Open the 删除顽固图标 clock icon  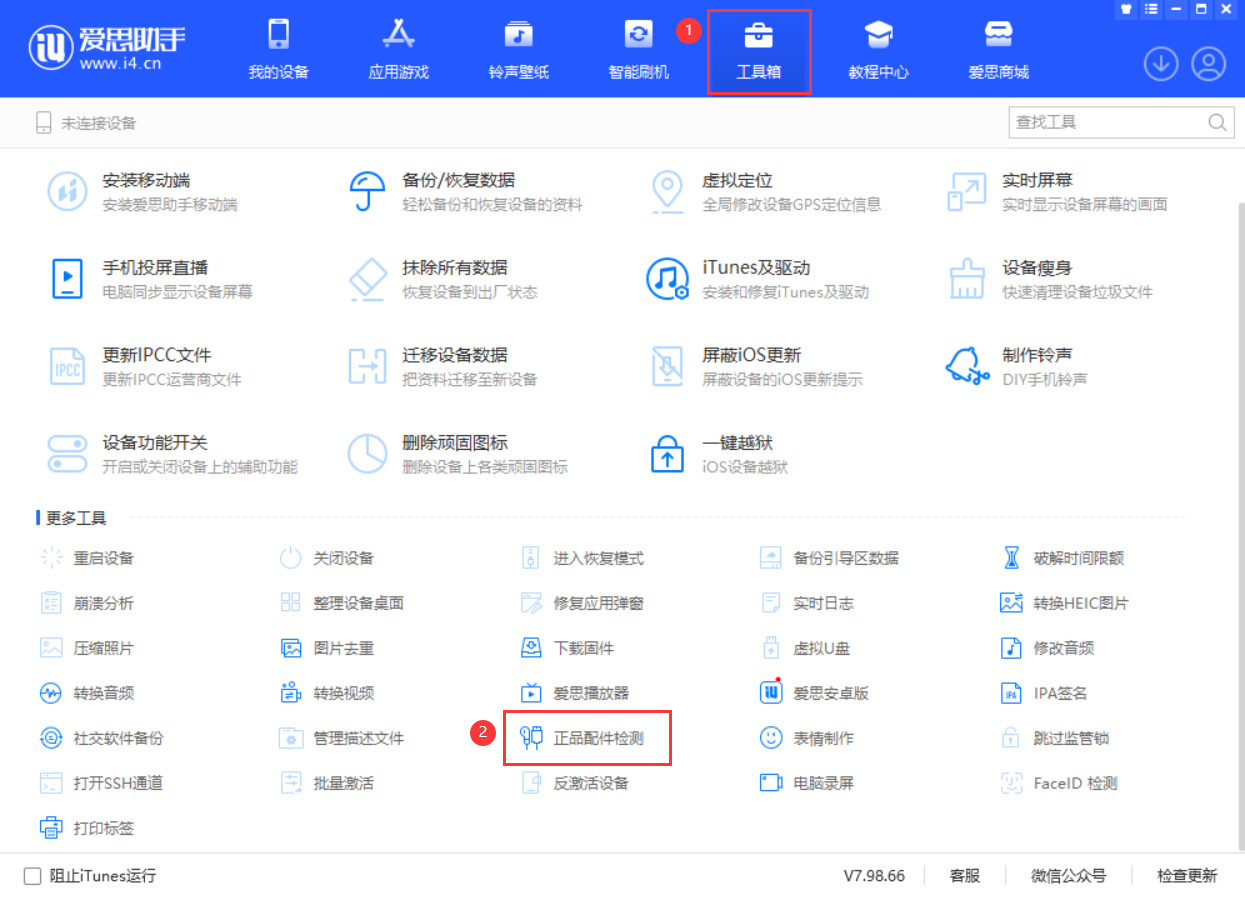[368, 453]
